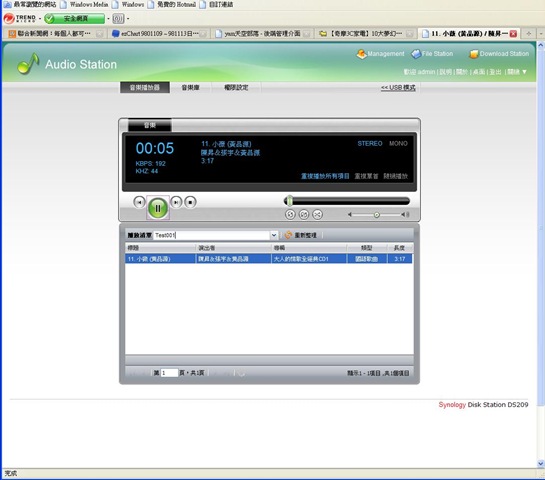
Task: Switch to the news site browser tab
Action: pos(56,34)
